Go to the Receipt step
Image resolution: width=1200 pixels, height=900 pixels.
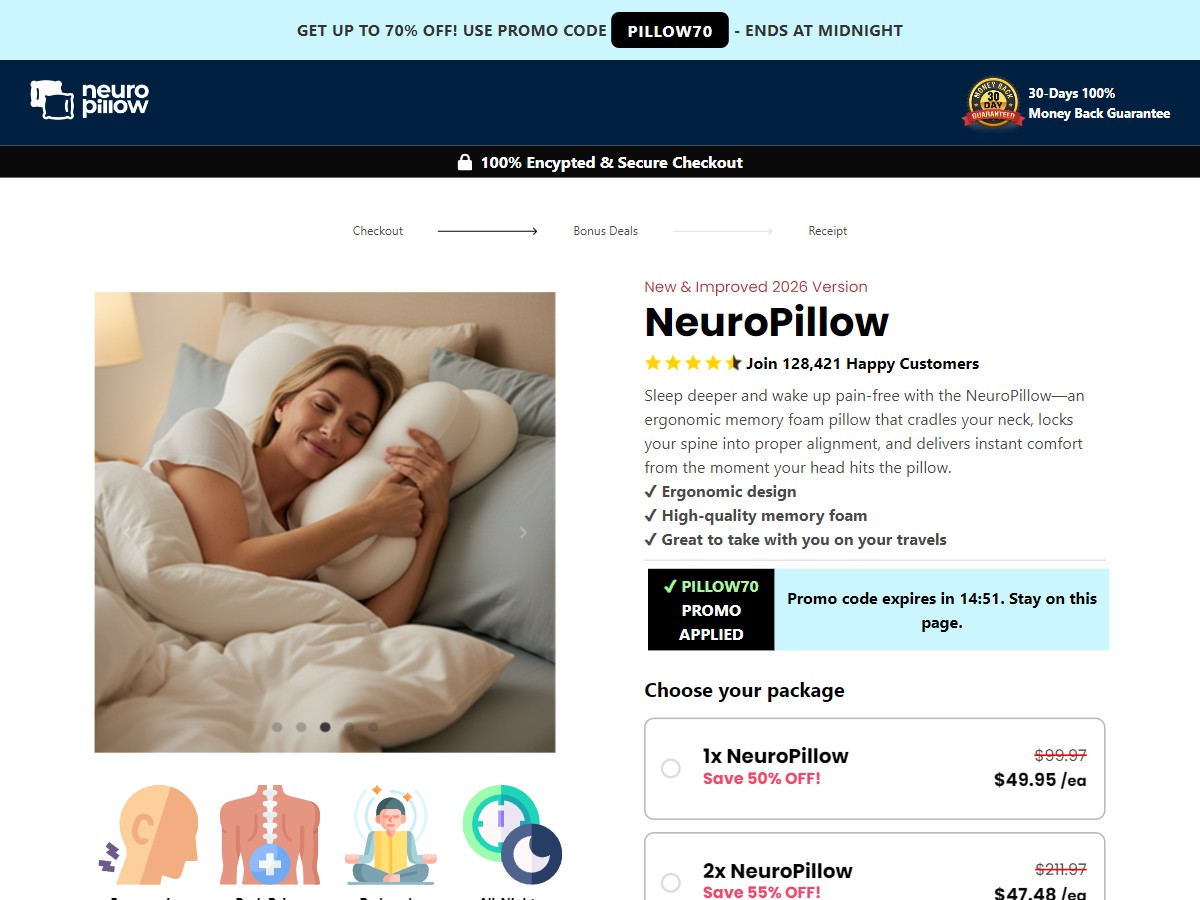click(x=828, y=231)
